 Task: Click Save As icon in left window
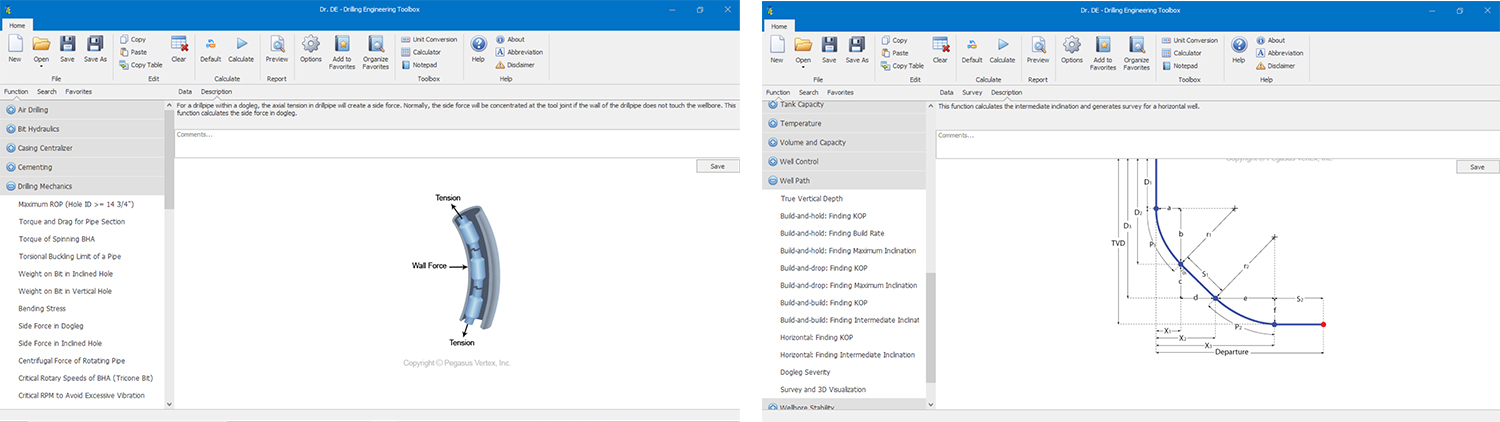(x=95, y=44)
